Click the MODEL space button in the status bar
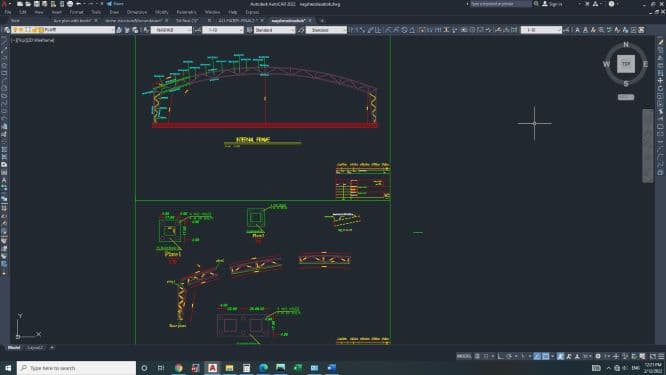 pyautogui.click(x=464, y=356)
